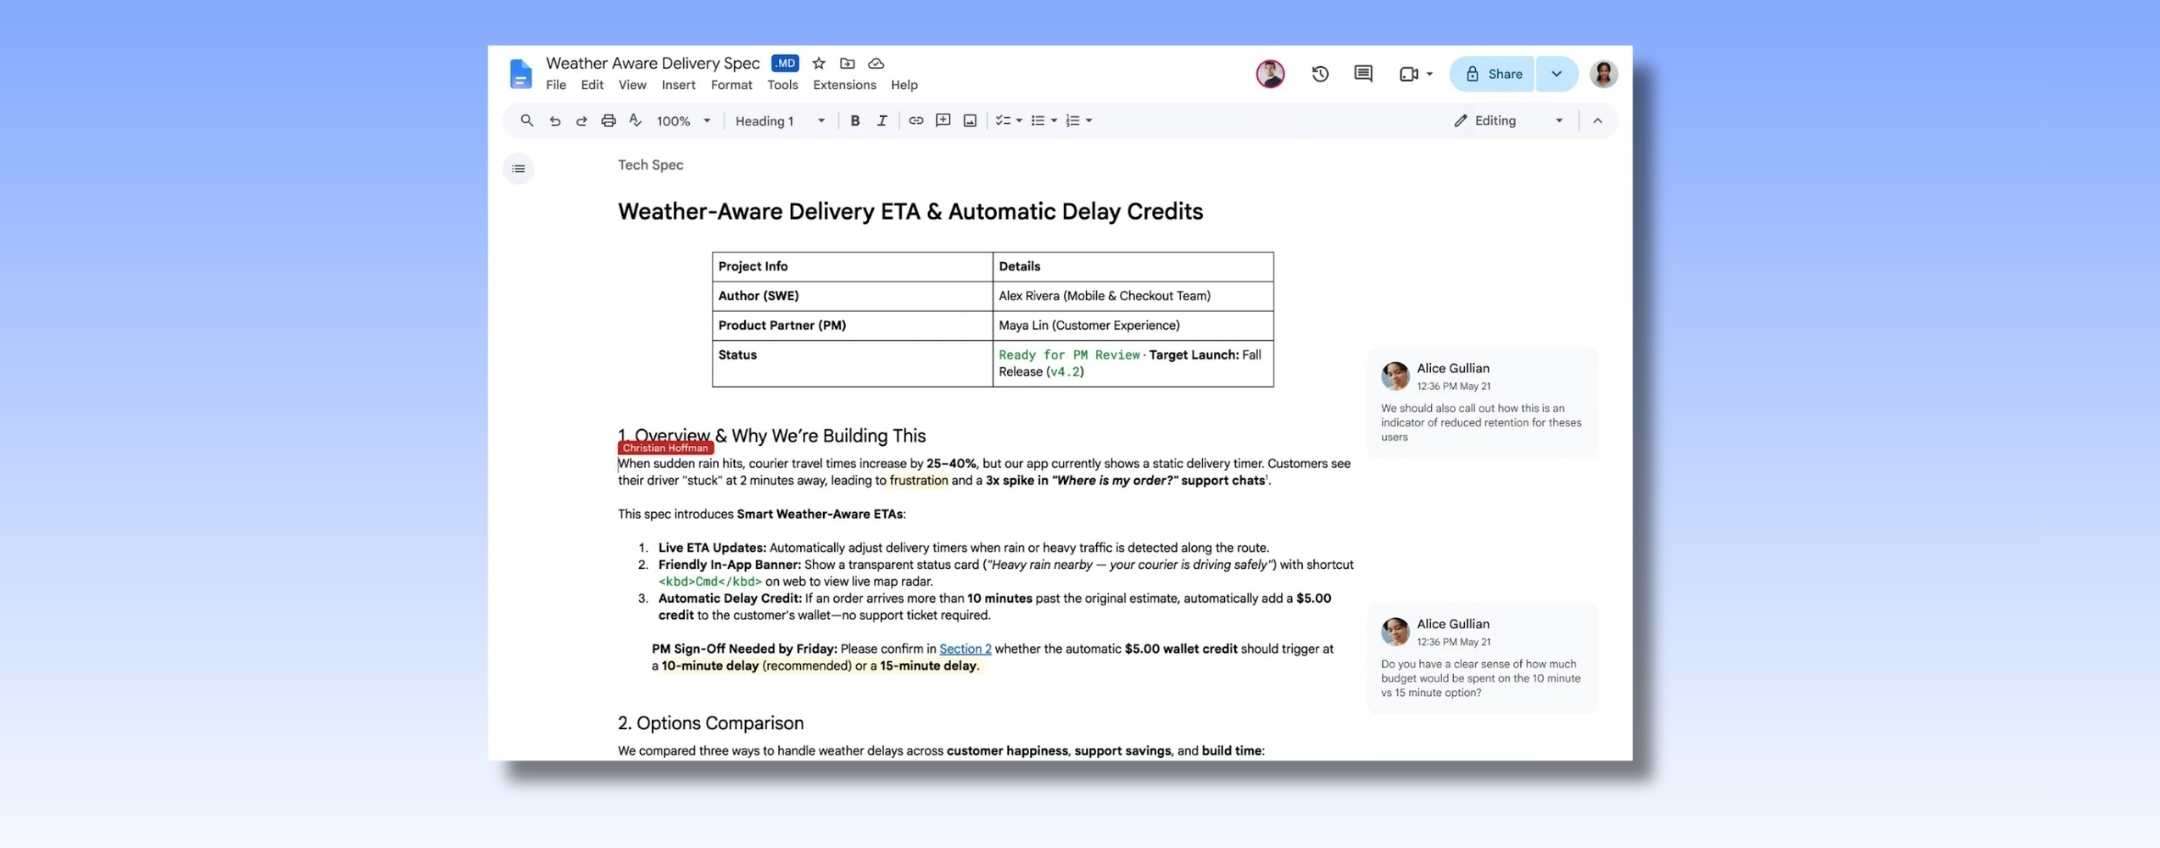Open the Editing mode dropdown

click(1508, 121)
